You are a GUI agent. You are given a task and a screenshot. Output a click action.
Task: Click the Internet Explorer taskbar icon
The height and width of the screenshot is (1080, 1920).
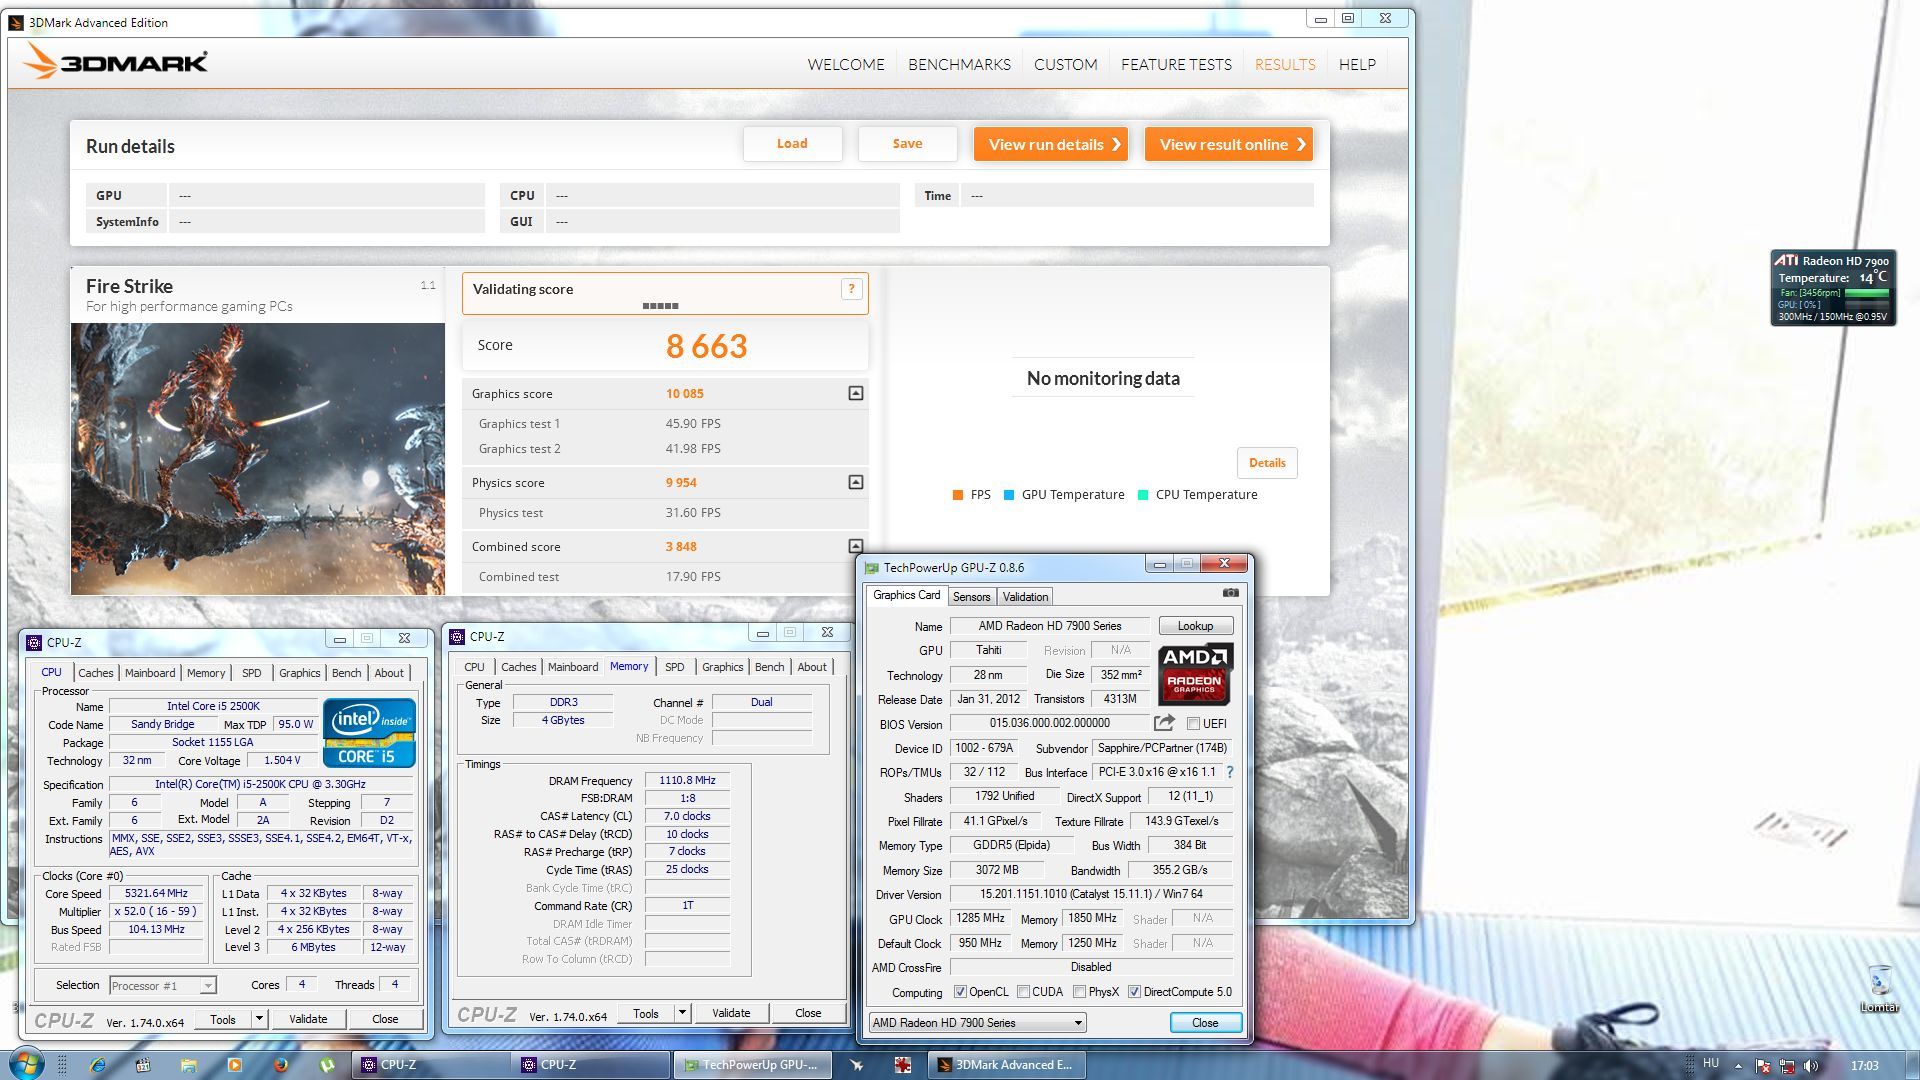[97, 1065]
